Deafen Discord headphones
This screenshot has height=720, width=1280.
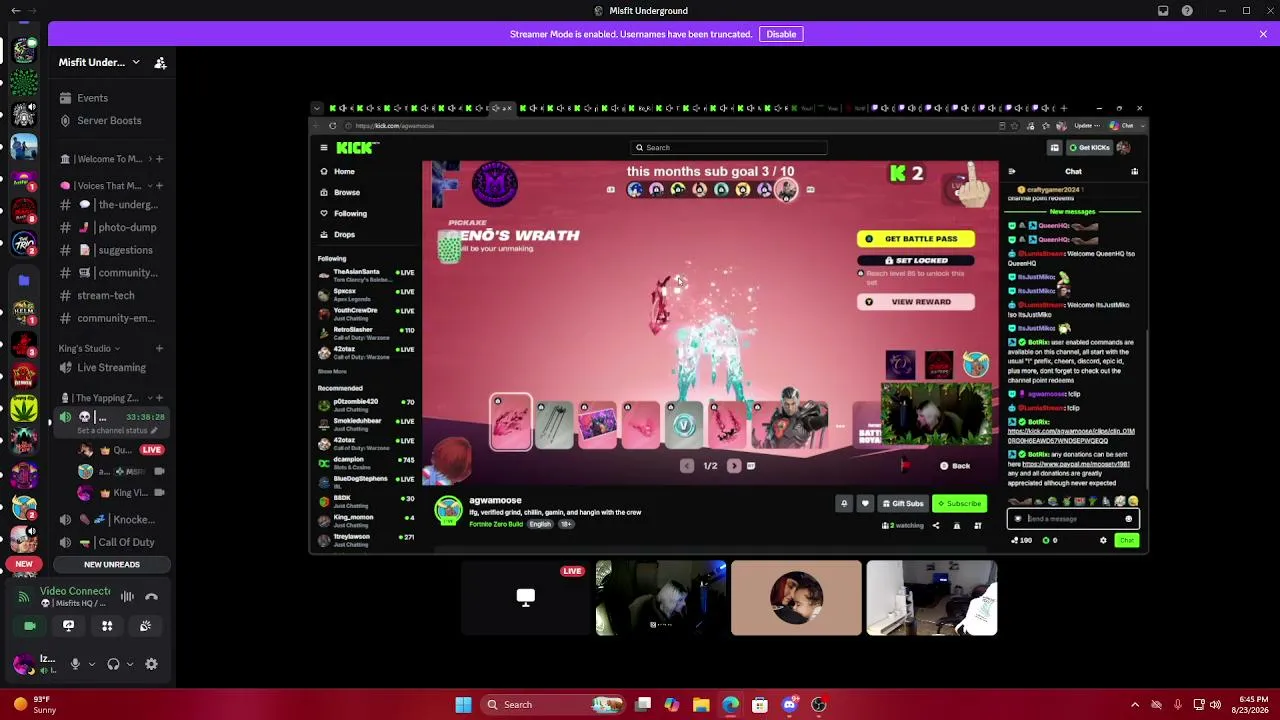[113, 664]
